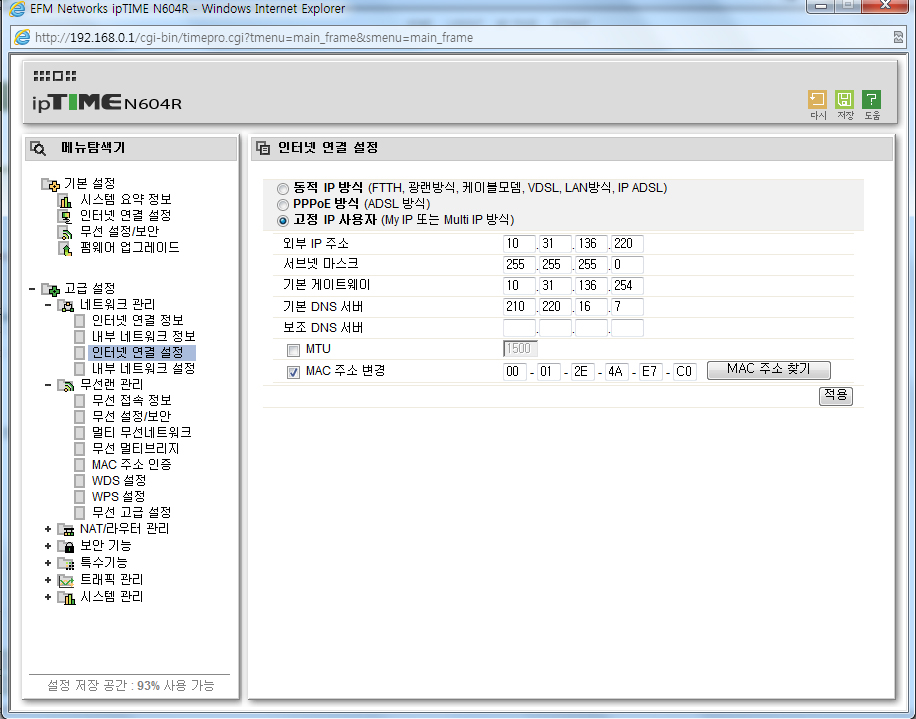916x719 pixels.
Task: Click the 적용 apply button
Action: click(x=835, y=396)
